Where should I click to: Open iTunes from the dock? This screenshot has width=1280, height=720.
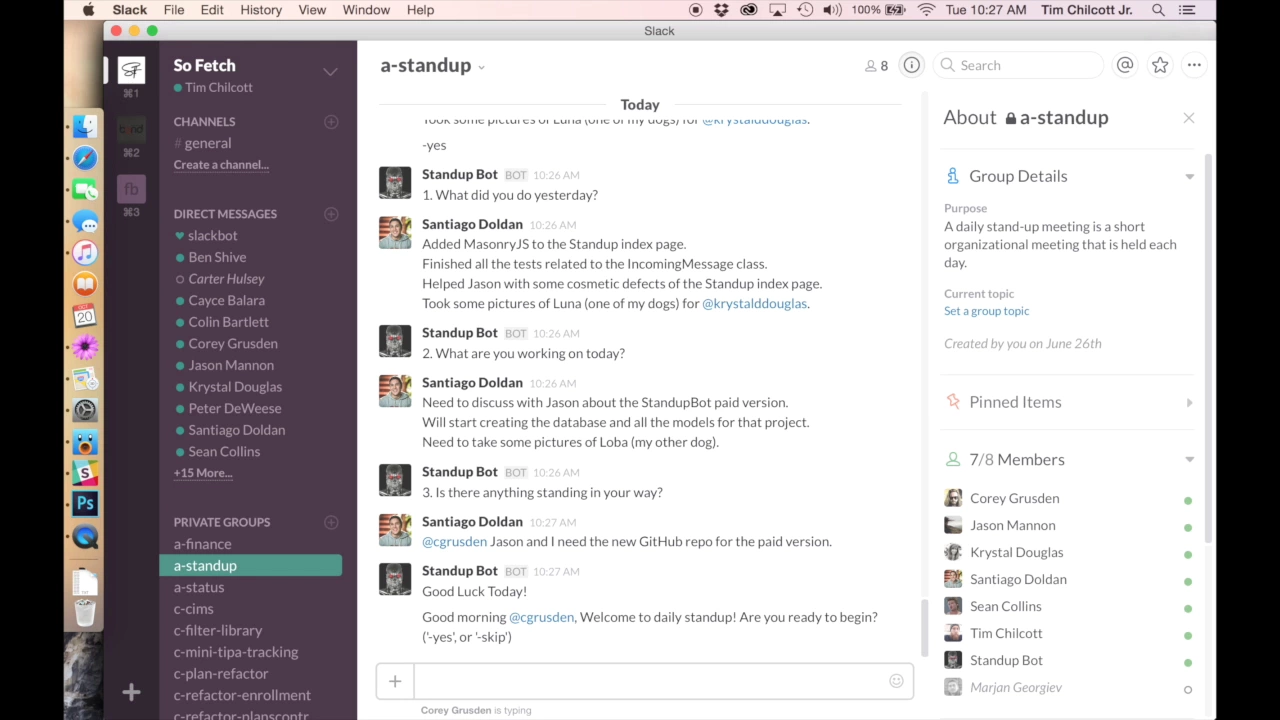[85, 253]
